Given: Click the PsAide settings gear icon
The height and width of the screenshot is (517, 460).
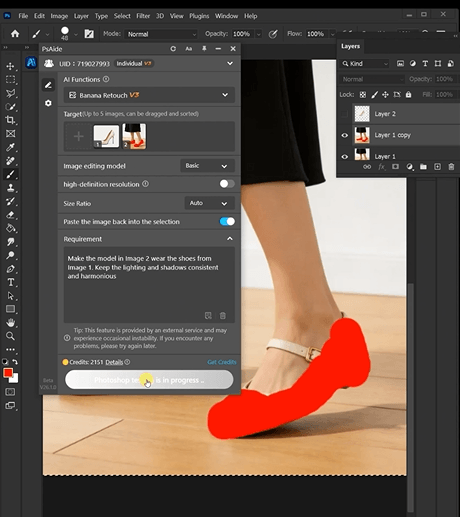Looking at the screenshot, I should pyautogui.click(x=48, y=103).
